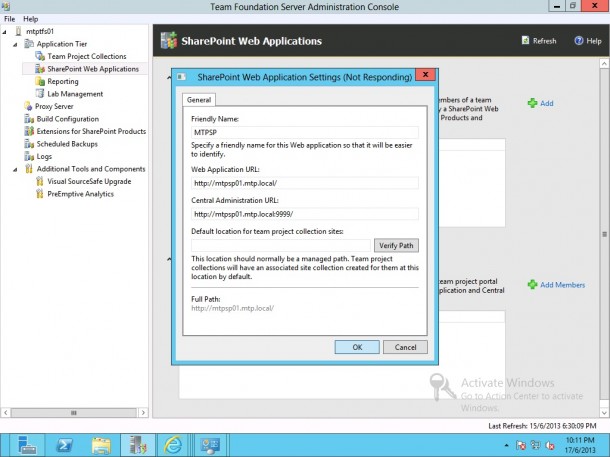Open the File menu

(x=9, y=19)
